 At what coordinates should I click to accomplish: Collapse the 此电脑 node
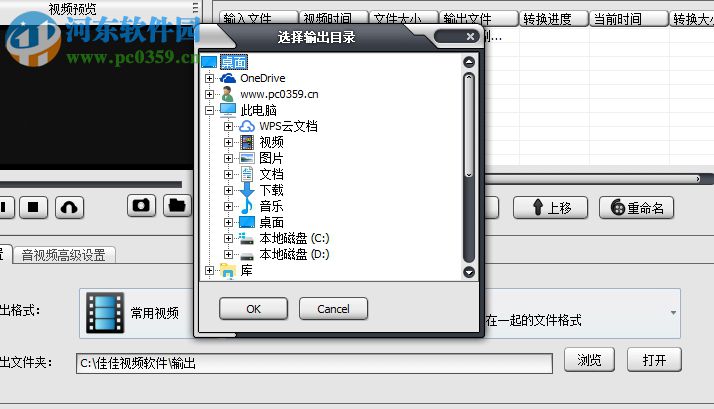click(x=209, y=110)
